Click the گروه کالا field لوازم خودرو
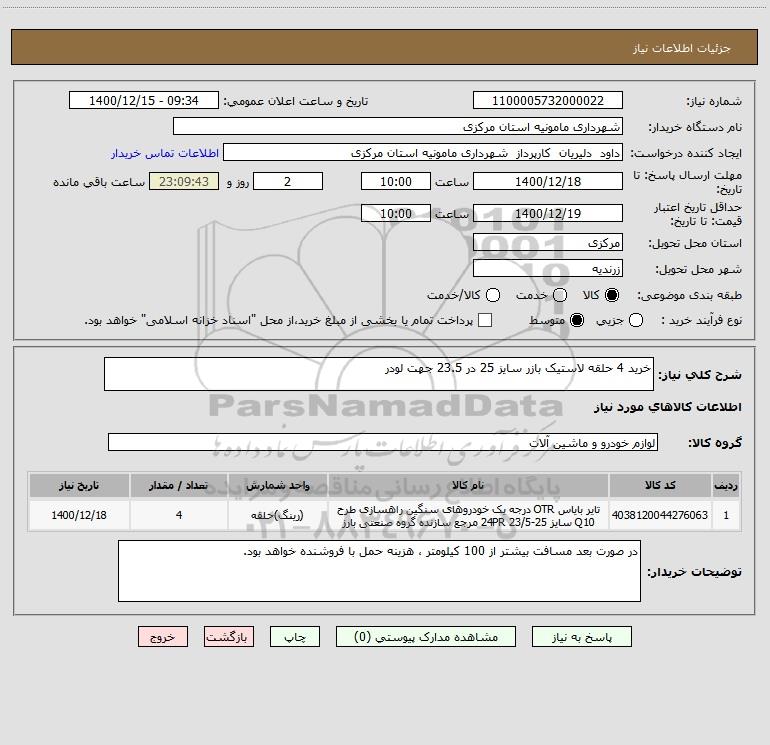Screen dimensions: 770x745 click(383, 442)
